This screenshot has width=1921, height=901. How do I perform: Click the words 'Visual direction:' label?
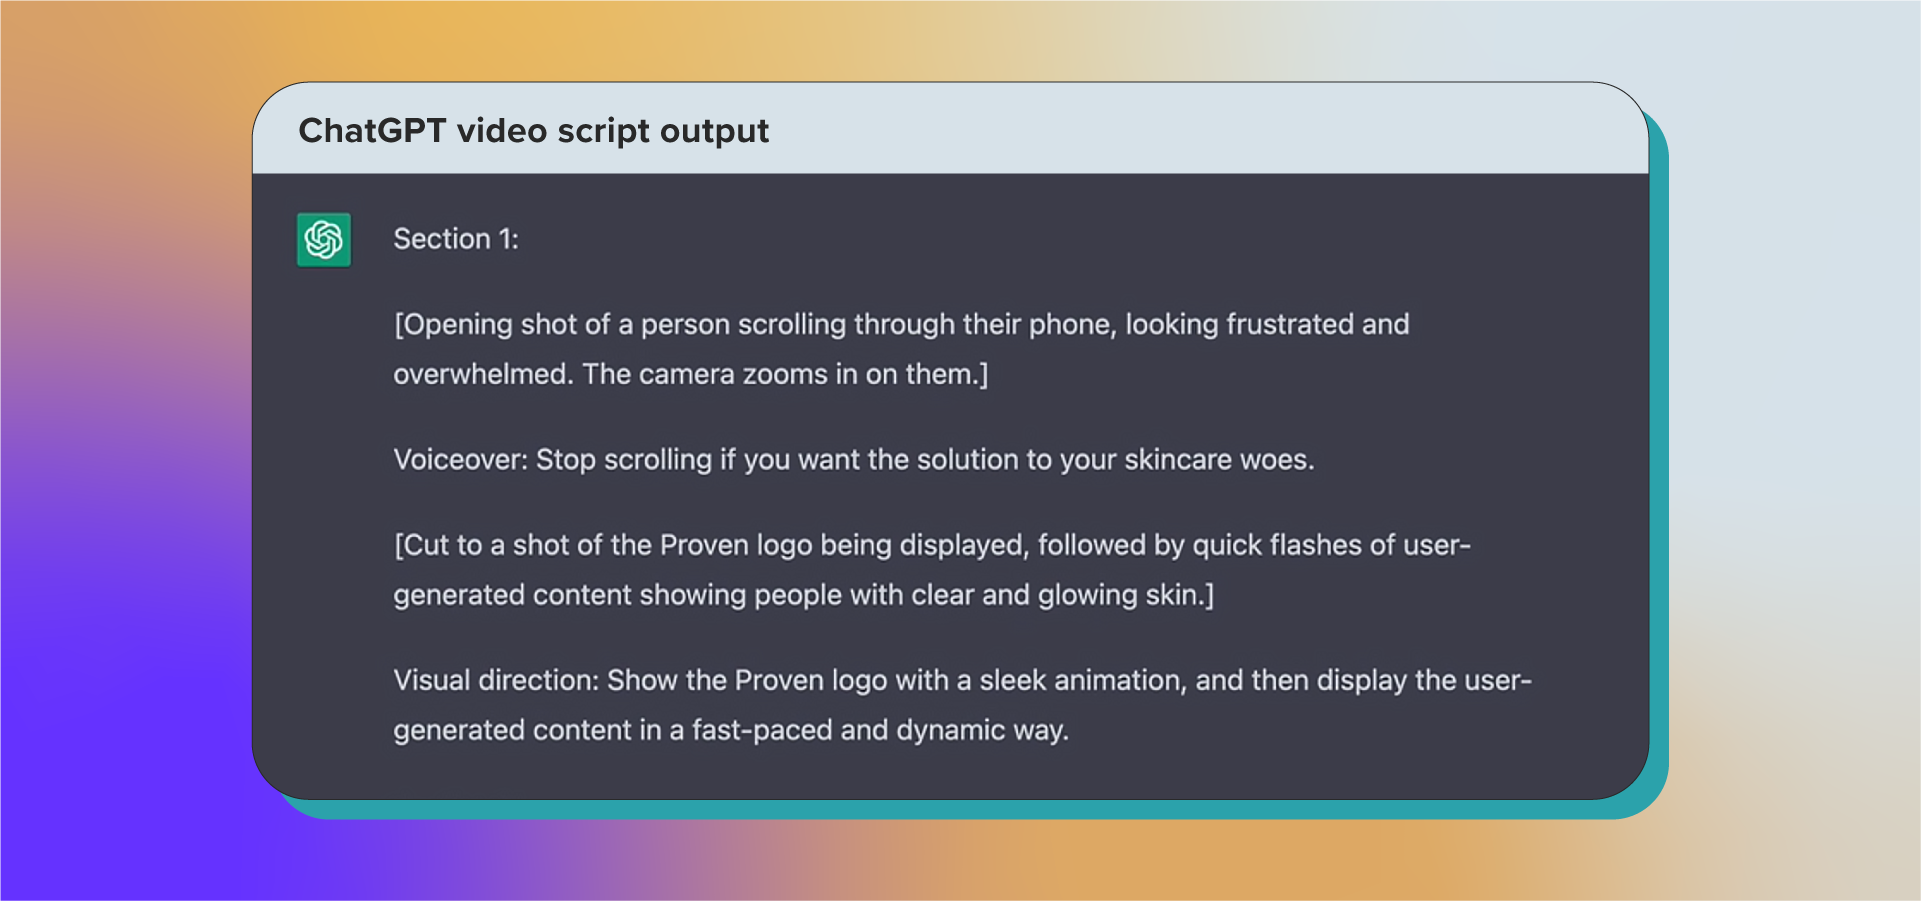coord(496,680)
